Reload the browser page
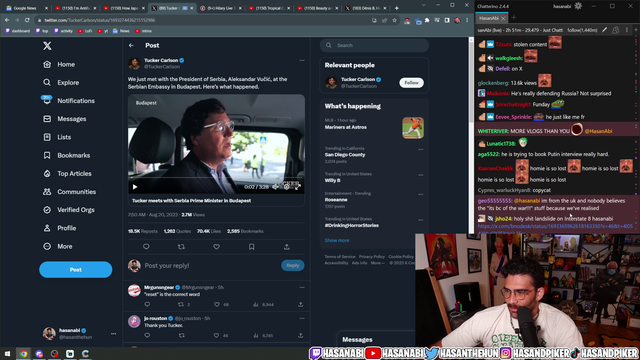This screenshot has width=640, height=360. click(x=27, y=20)
